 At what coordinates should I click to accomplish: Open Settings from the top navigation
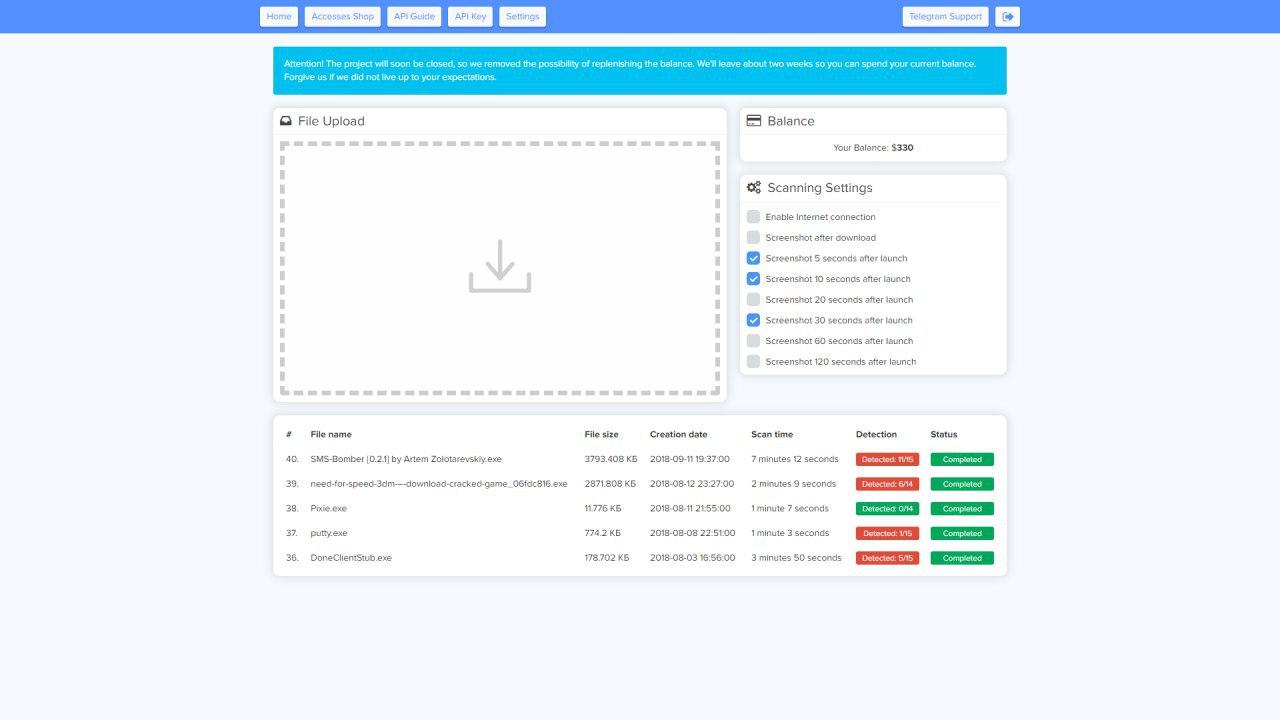click(x=522, y=17)
